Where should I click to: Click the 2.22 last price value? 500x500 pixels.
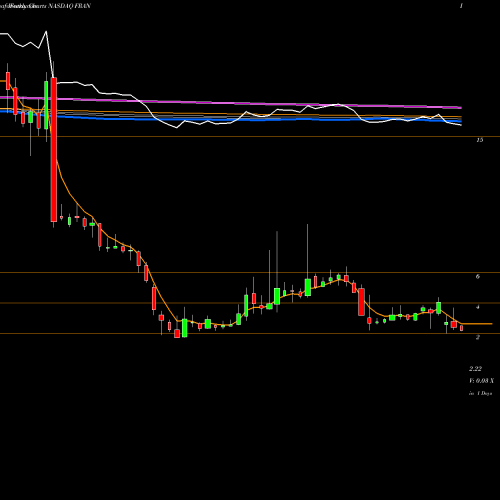click(x=475, y=369)
